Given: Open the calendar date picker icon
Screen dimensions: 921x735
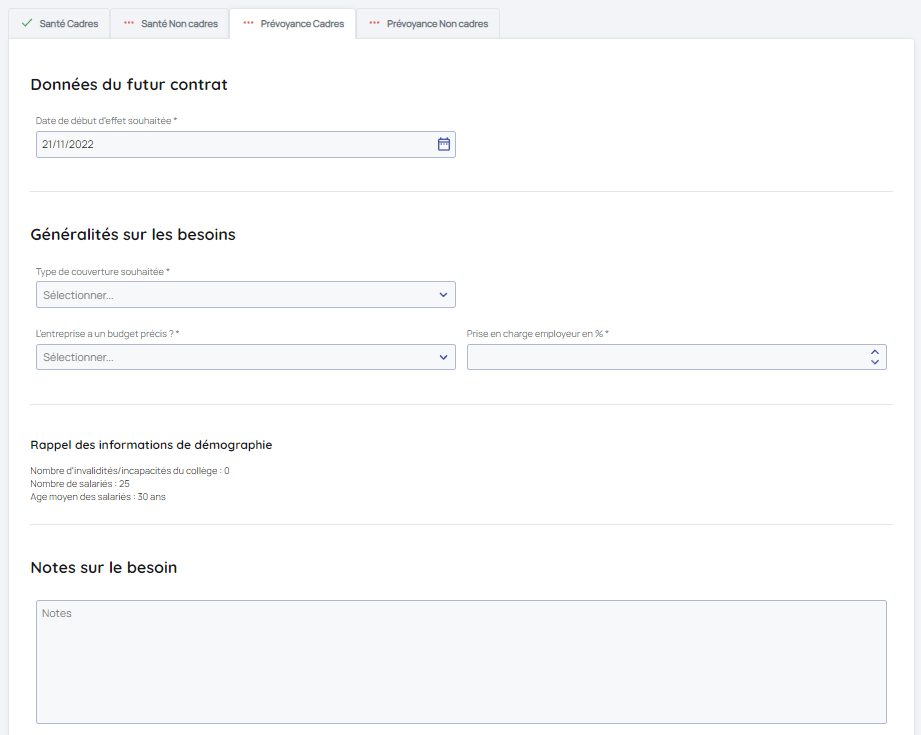Looking at the screenshot, I should [x=444, y=144].
